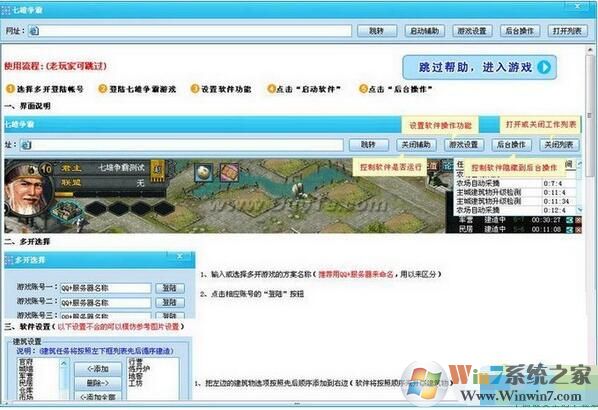Viewport: 598px width, 410px height.
Task: Click 登陆 button for 游戏账号二
Action: [x=170, y=302]
